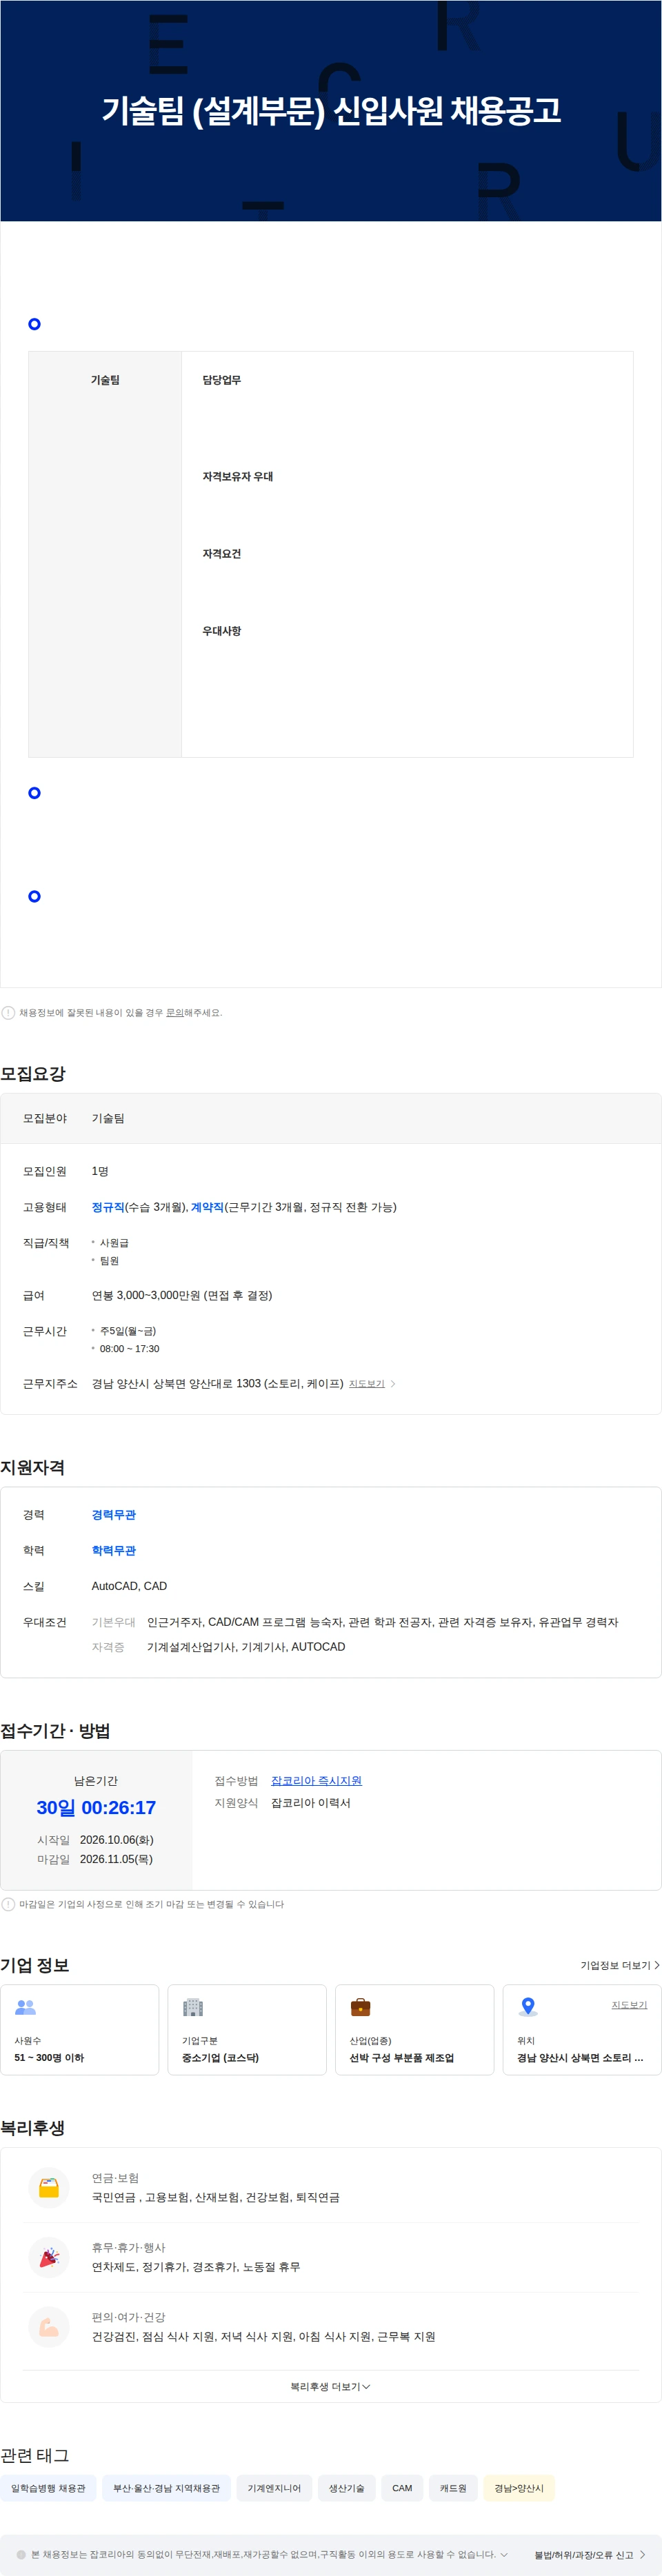Click the chevron after 근무지주소 지도보기
662x2576 pixels.
(x=393, y=1384)
